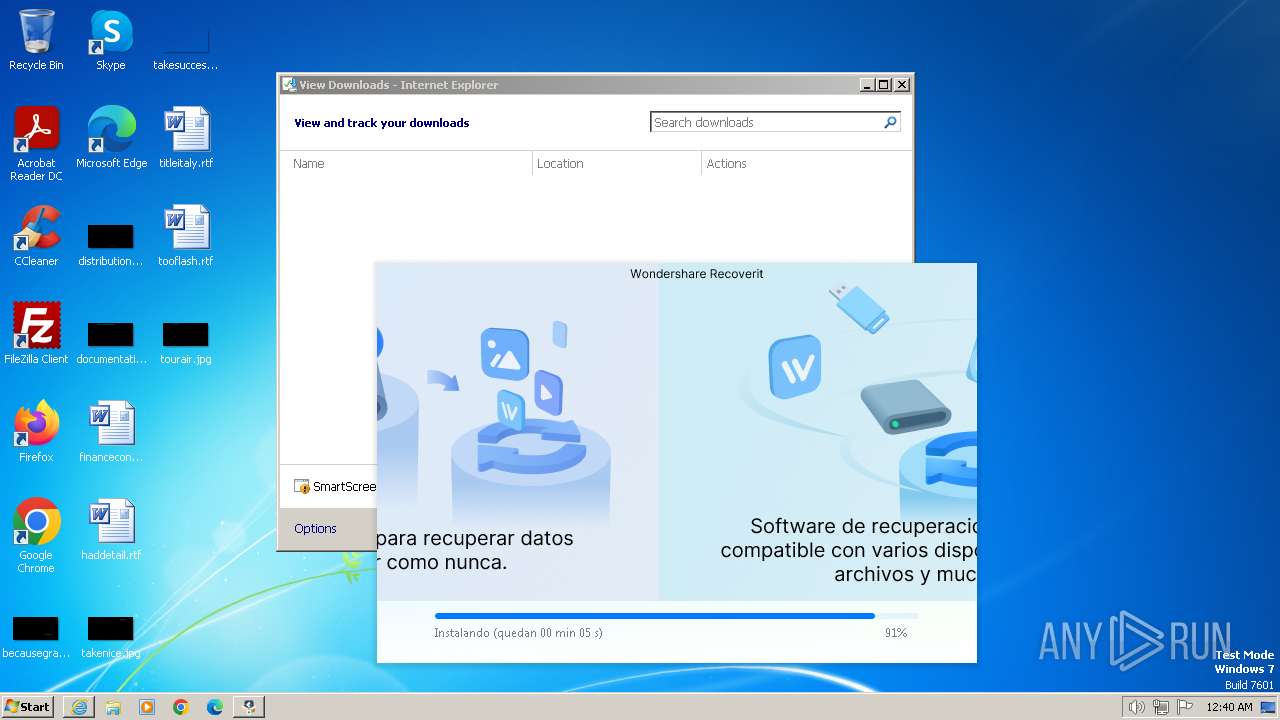Click the Actions column header
Screen dimensions: 1280x720
click(x=806, y=163)
